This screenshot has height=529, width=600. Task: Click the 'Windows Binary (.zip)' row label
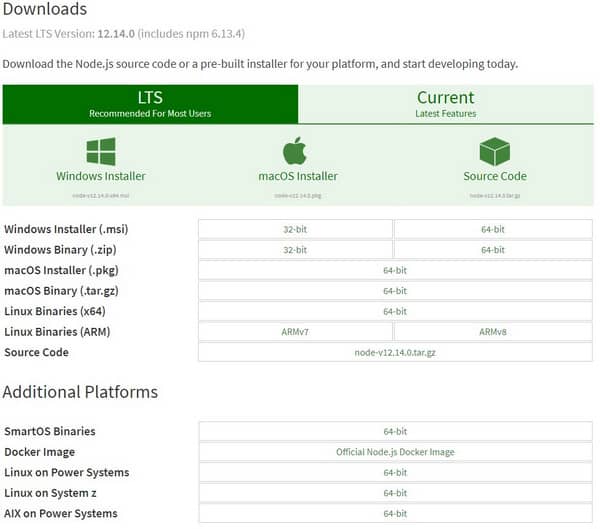pos(60,250)
